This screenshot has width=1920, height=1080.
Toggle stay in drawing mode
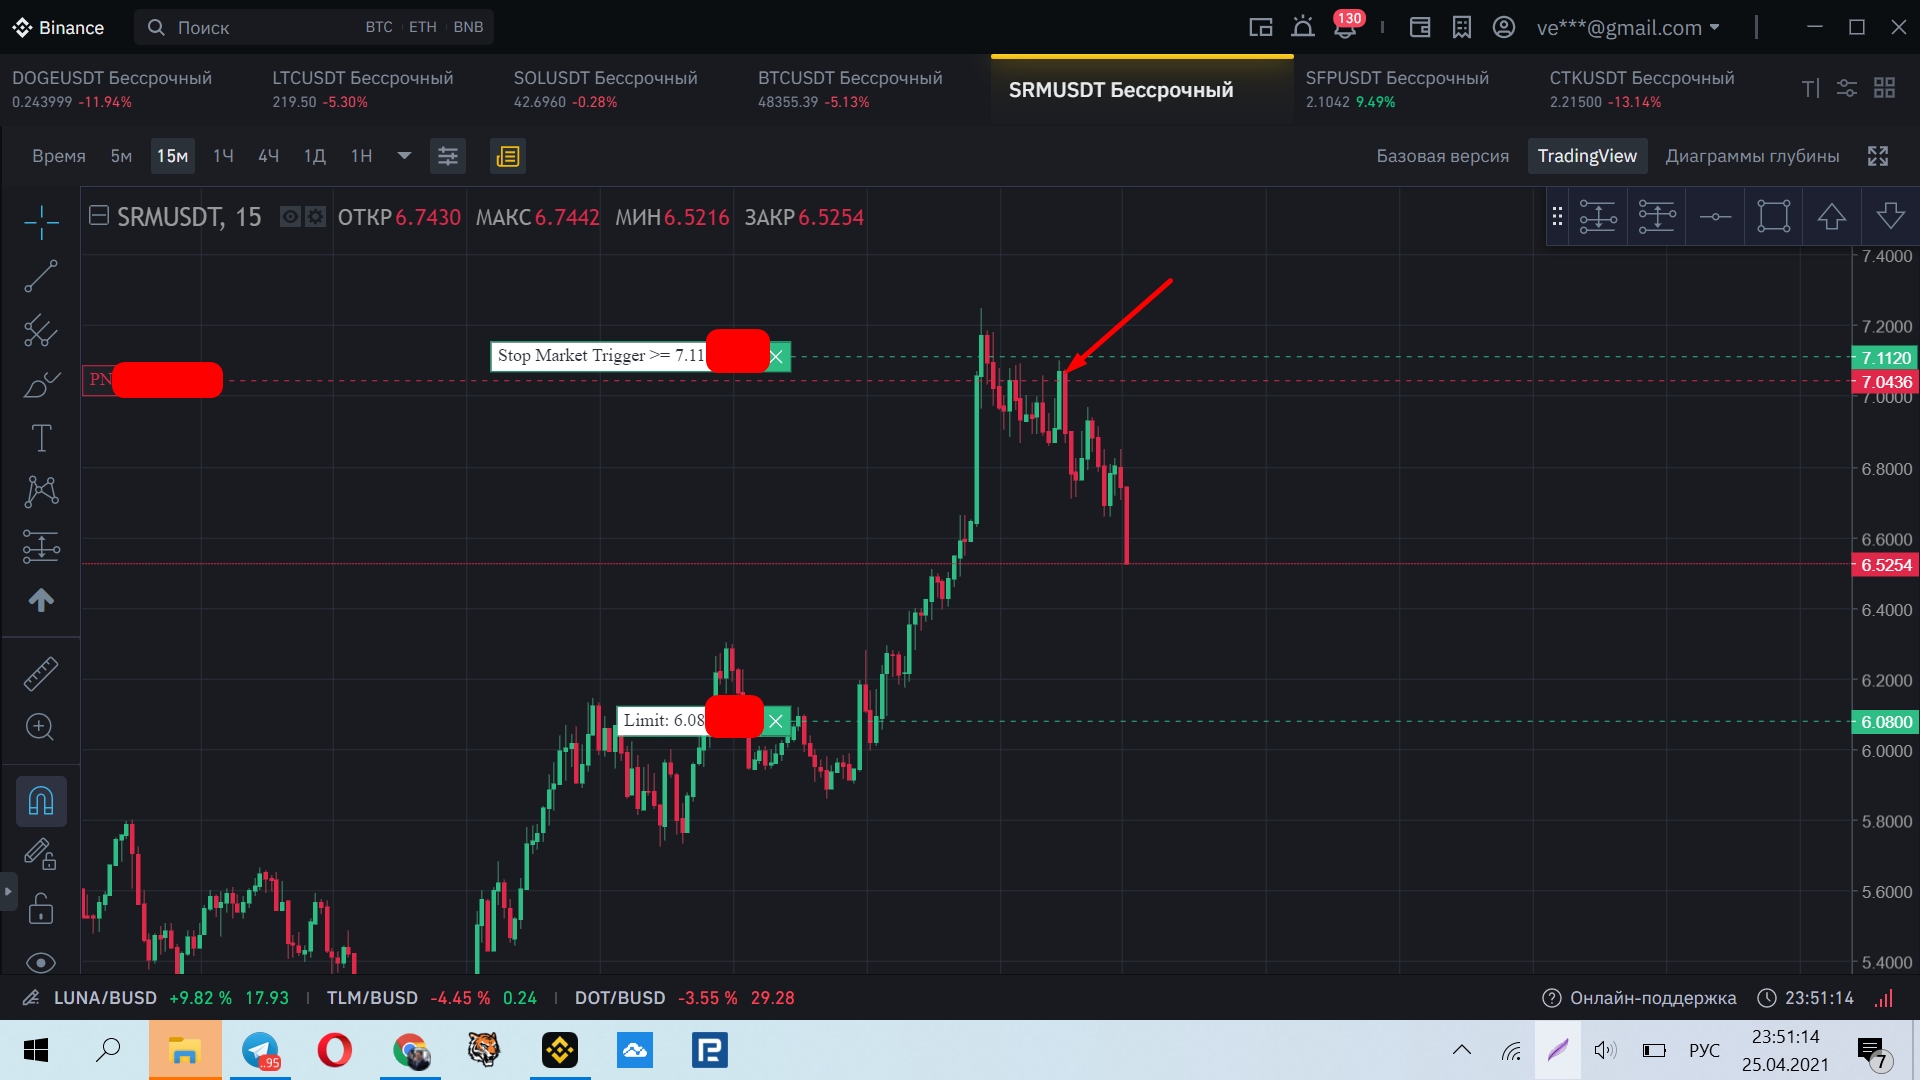41,854
